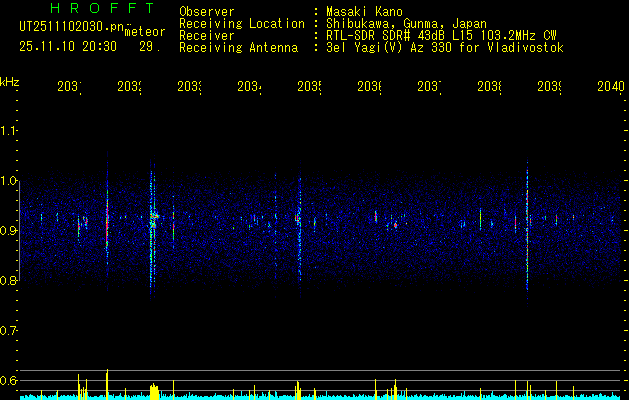Screen dimensions: 629x400
Task: Click the date stamp 25.11.10 20:30
Action: click(68, 47)
